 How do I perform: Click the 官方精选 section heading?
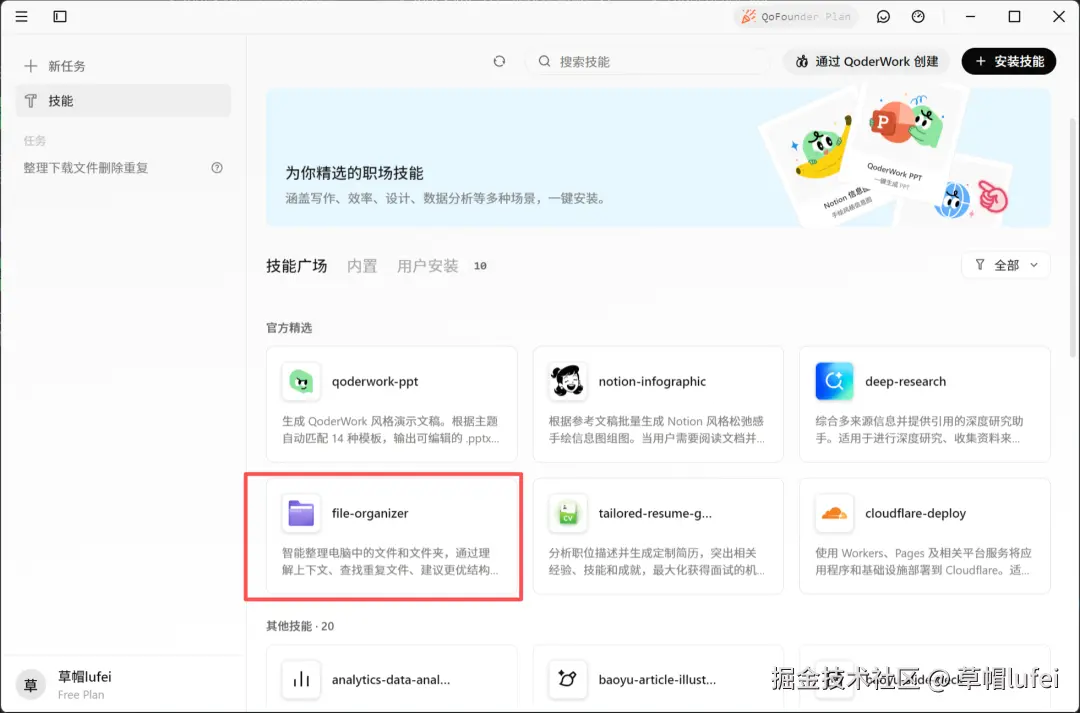pyautogui.click(x=289, y=328)
